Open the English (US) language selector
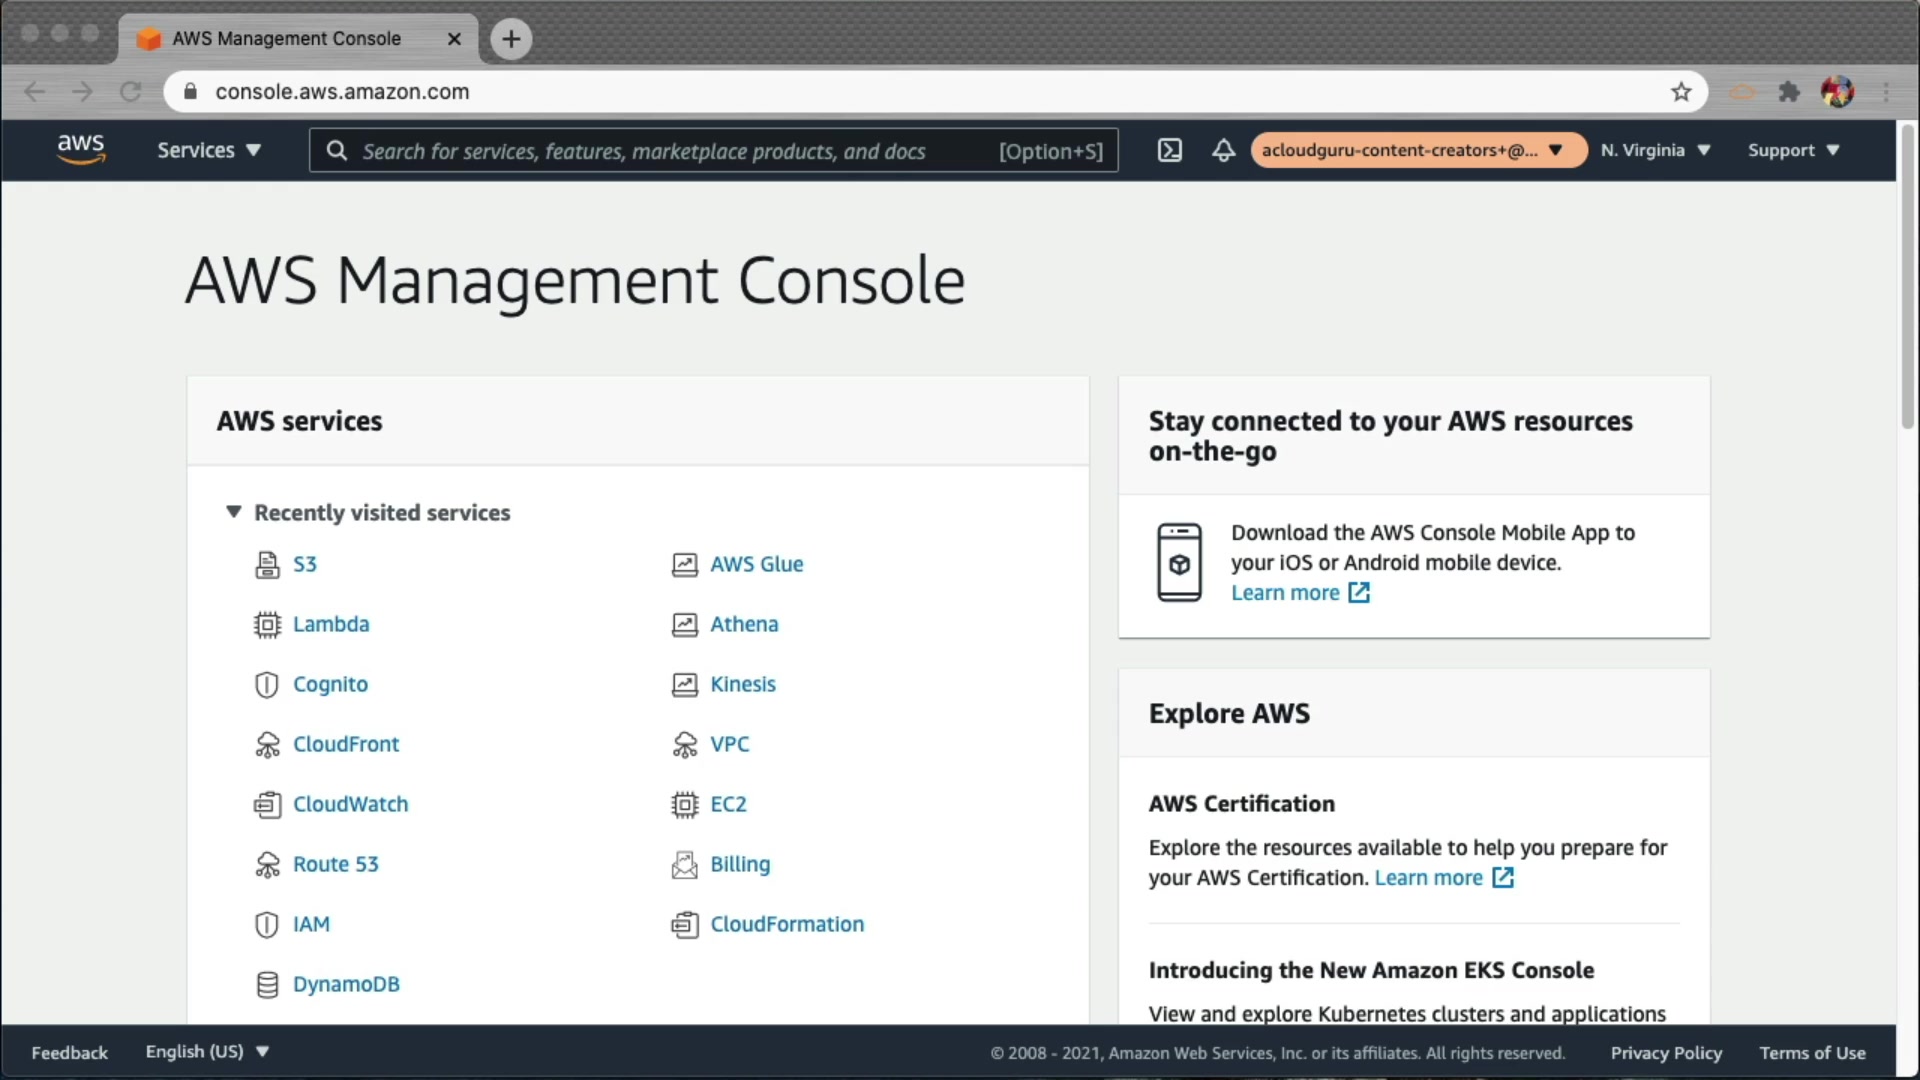Viewport: 1920px width, 1080px height. click(207, 1052)
